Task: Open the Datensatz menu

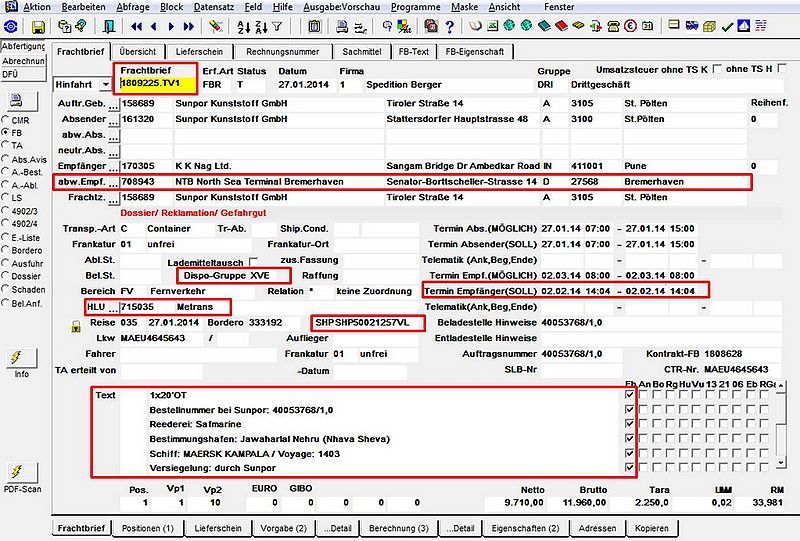Action: [214, 7]
